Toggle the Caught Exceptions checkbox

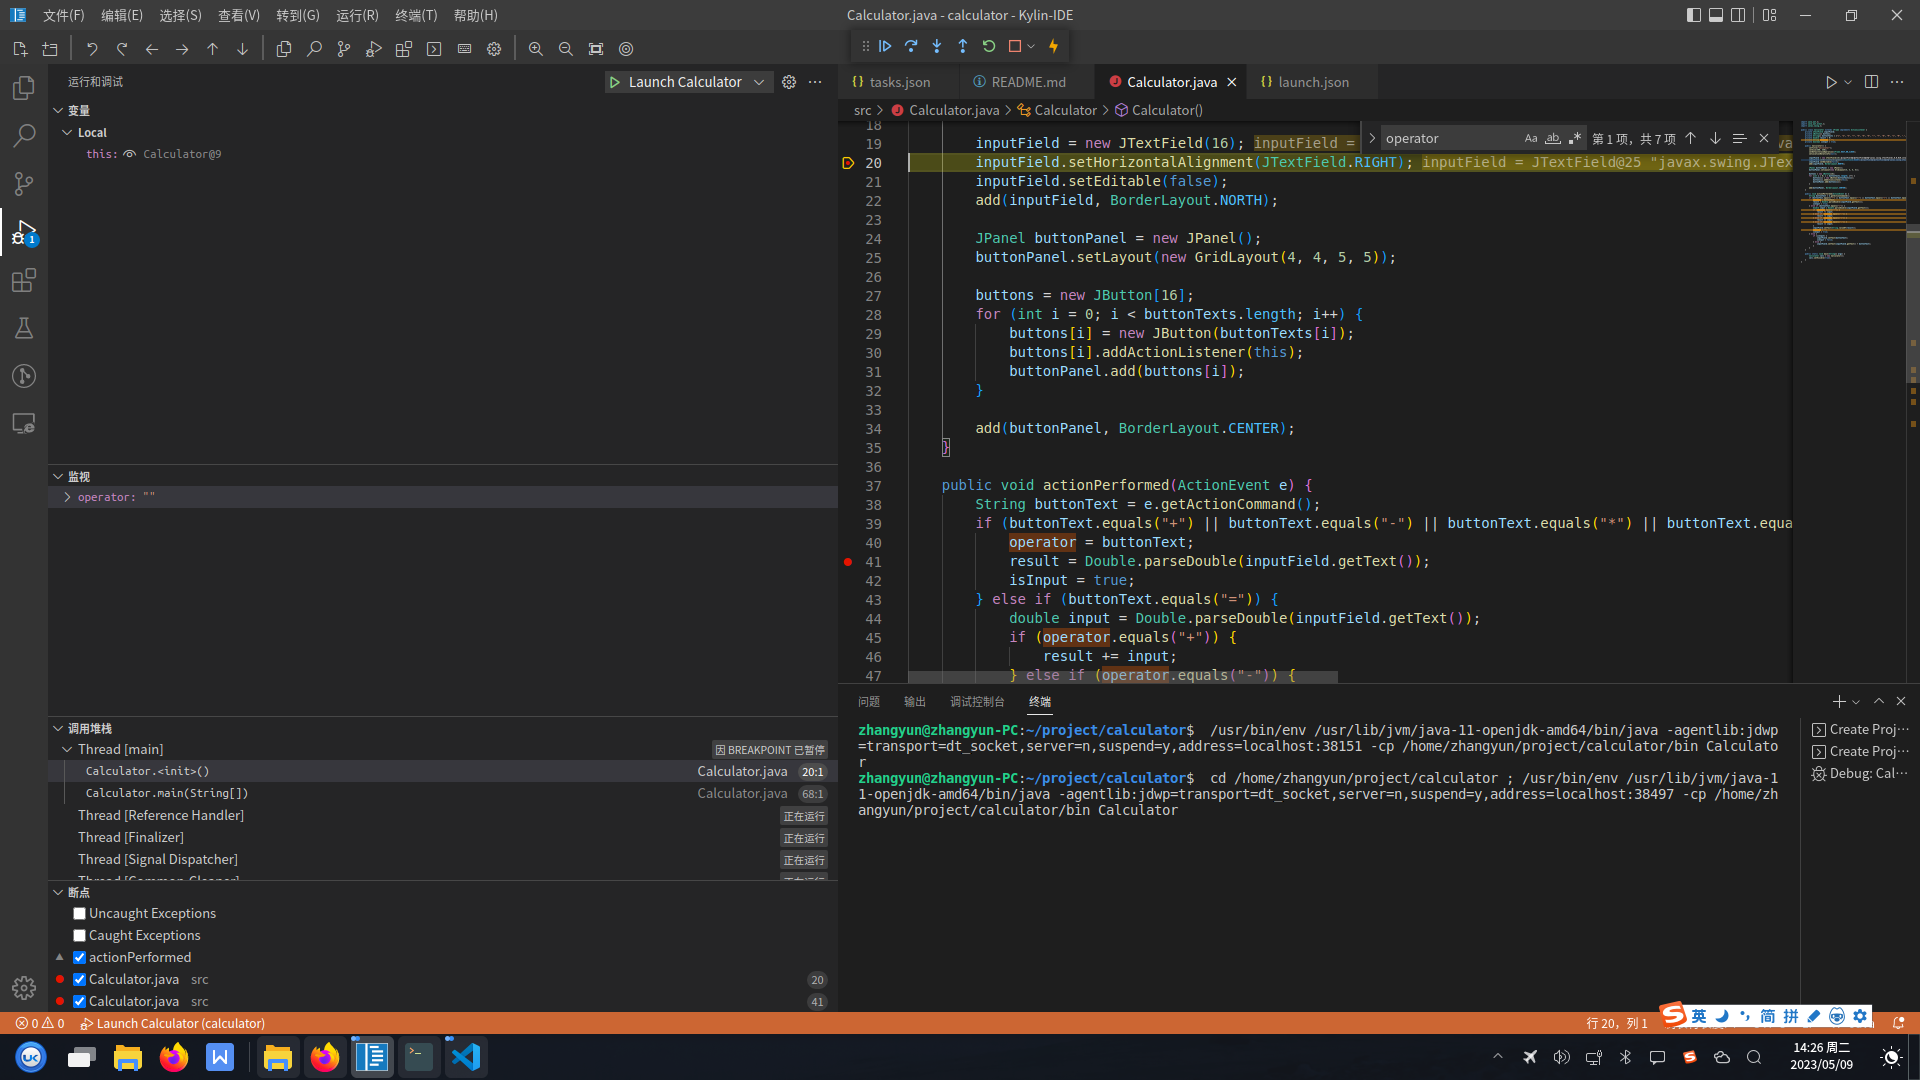80,935
